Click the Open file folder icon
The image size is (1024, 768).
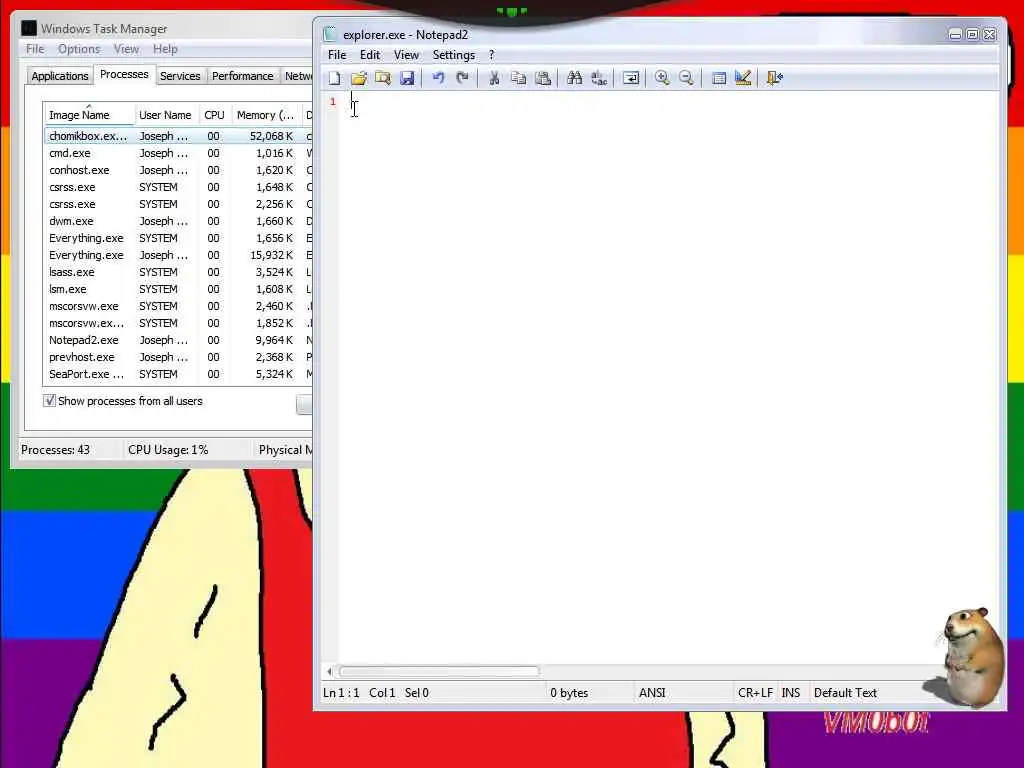click(359, 78)
